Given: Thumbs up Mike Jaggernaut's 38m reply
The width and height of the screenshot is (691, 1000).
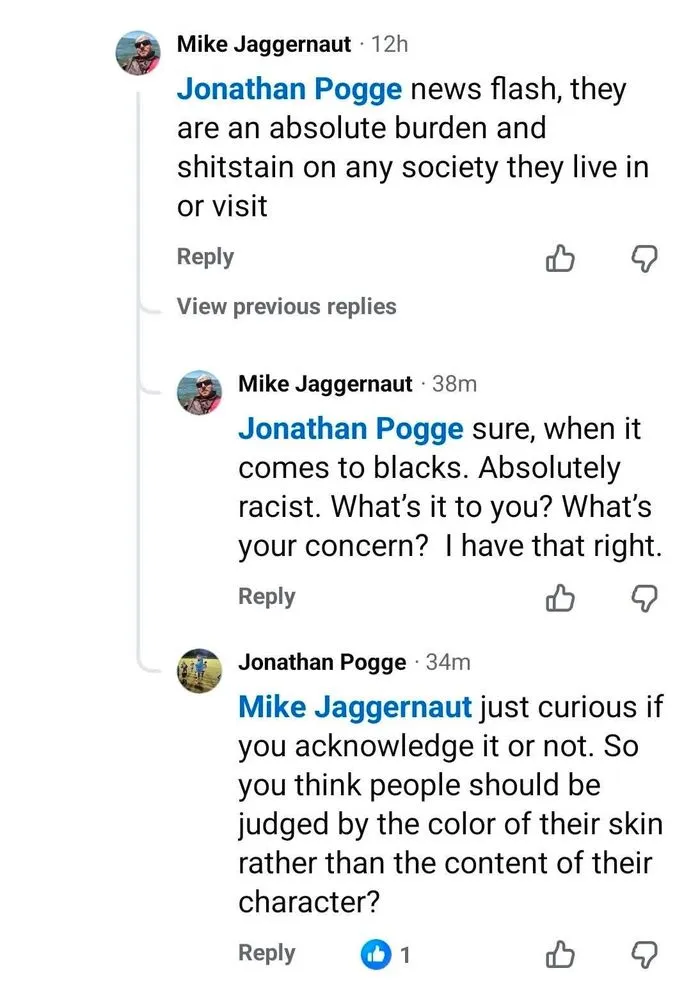Looking at the screenshot, I should pyautogui.click(x=560, y=598).
